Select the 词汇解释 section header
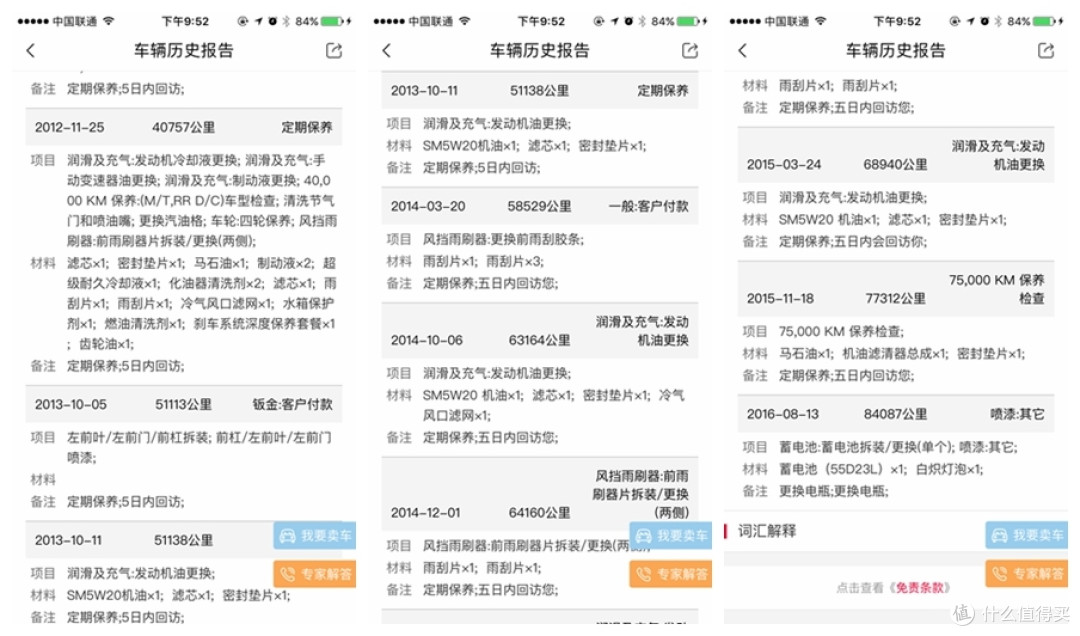Image resolution: width=1080 pixels, height=636 pixels. (767, 531)
